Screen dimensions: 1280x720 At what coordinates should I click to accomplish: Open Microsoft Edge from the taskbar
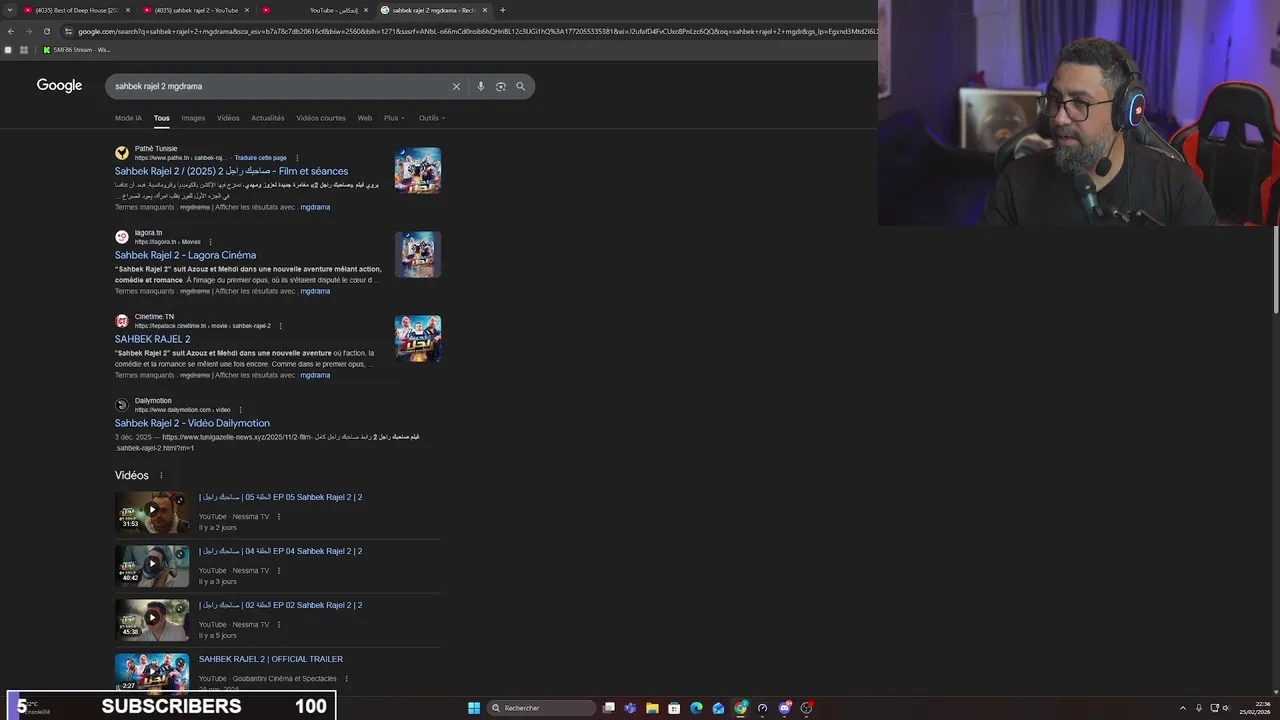(x=696, y=708)
